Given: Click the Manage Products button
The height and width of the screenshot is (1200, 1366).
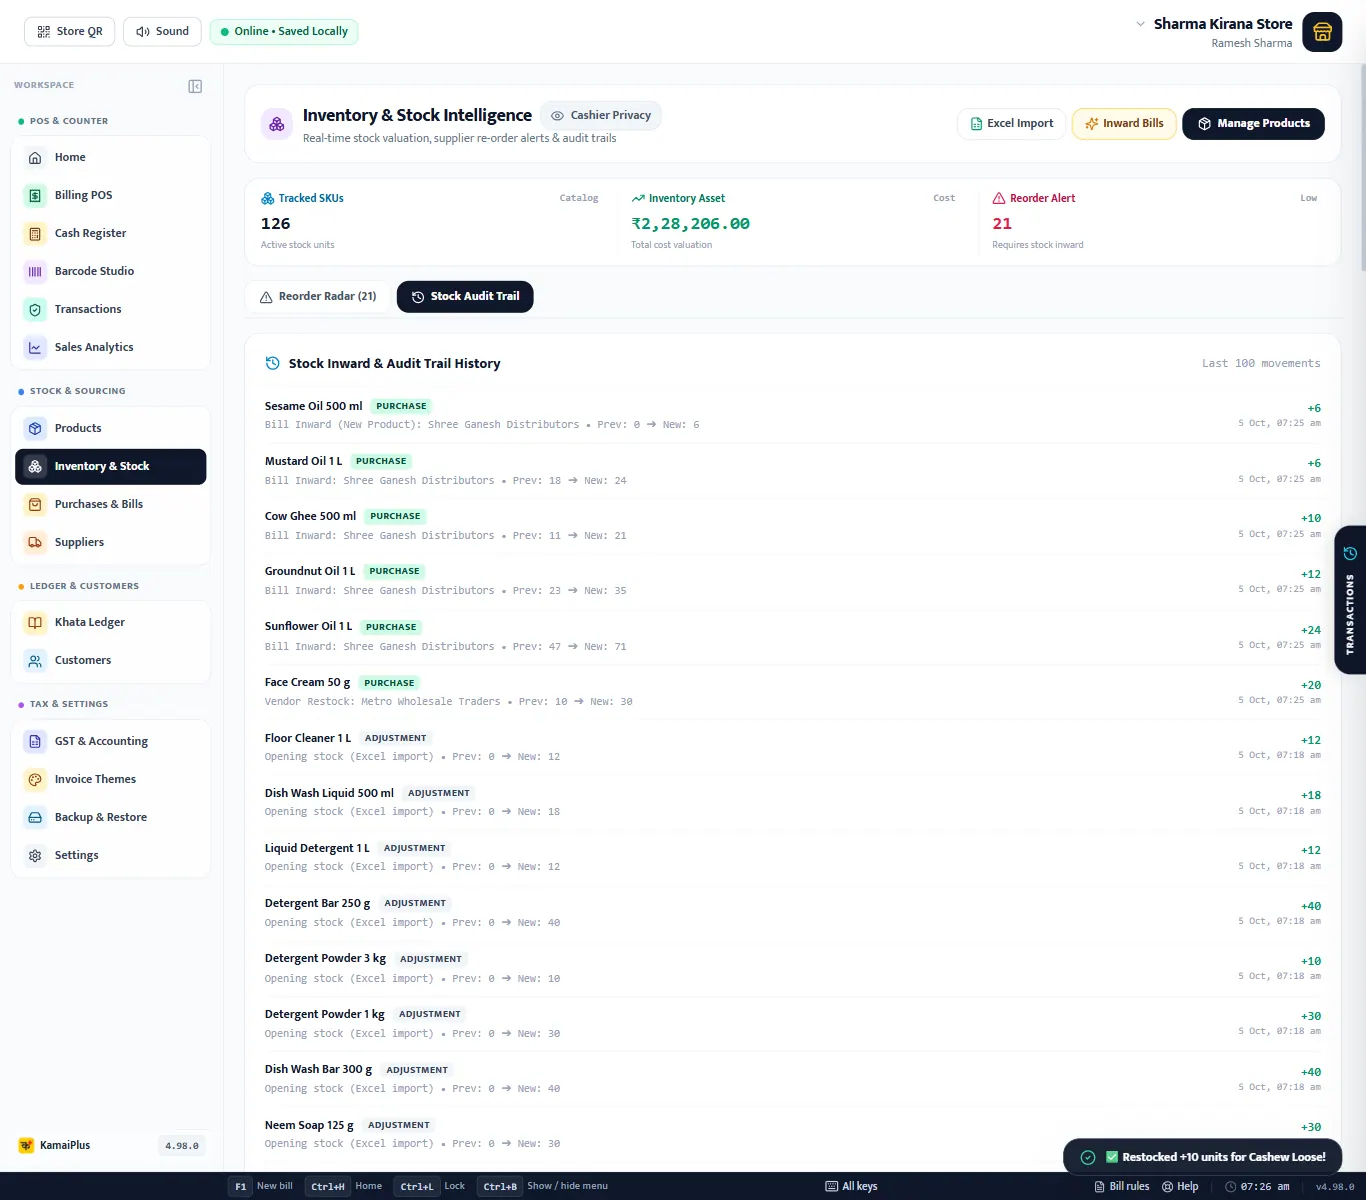Looking at the screenshot, I should [x=1253, y=124].
